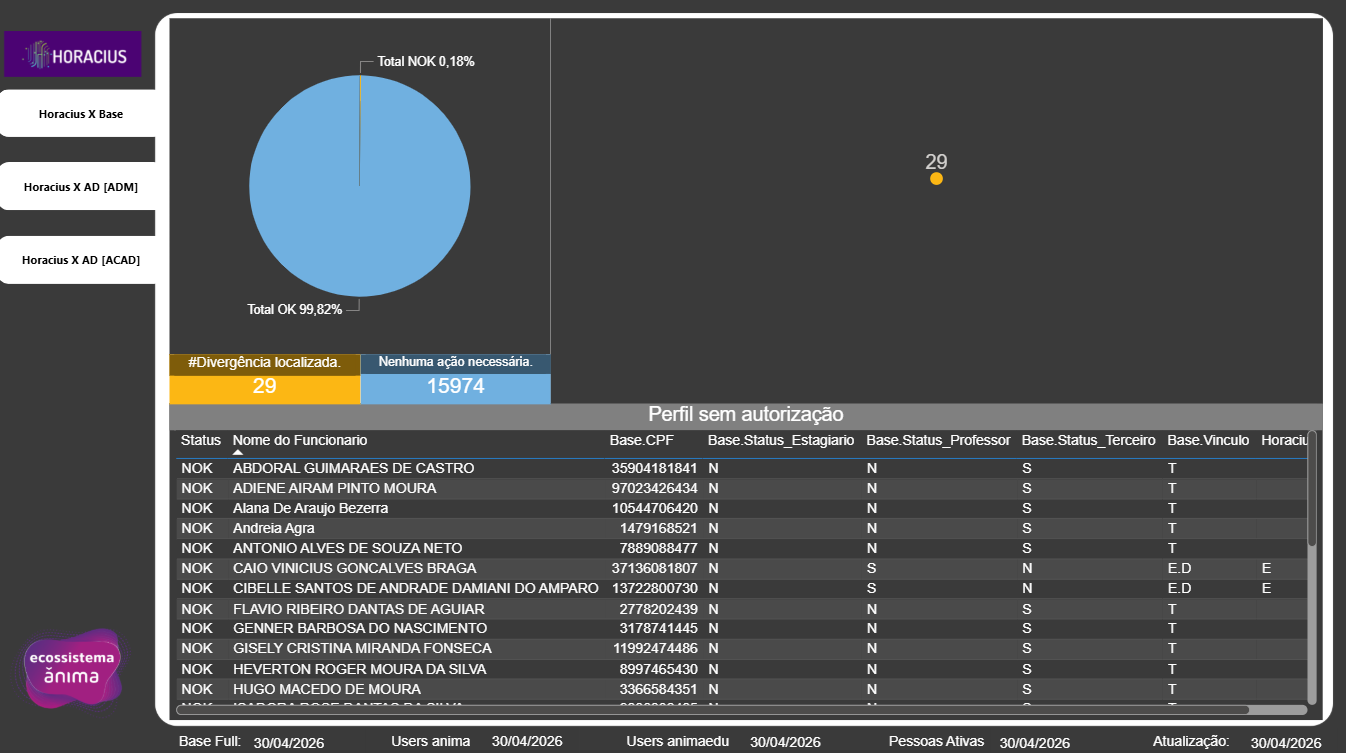Click CPF cell 13722800730

[654, 588]
